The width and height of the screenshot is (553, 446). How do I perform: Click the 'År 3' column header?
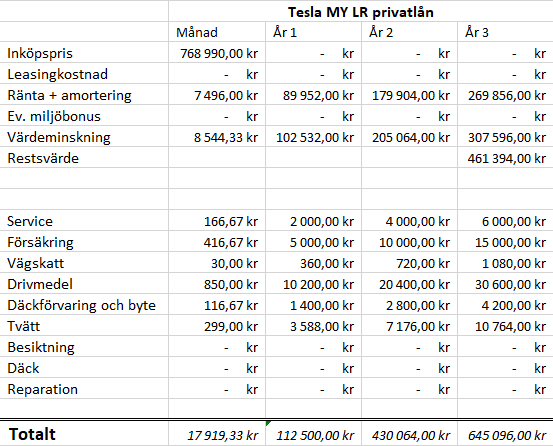(505, 32)
